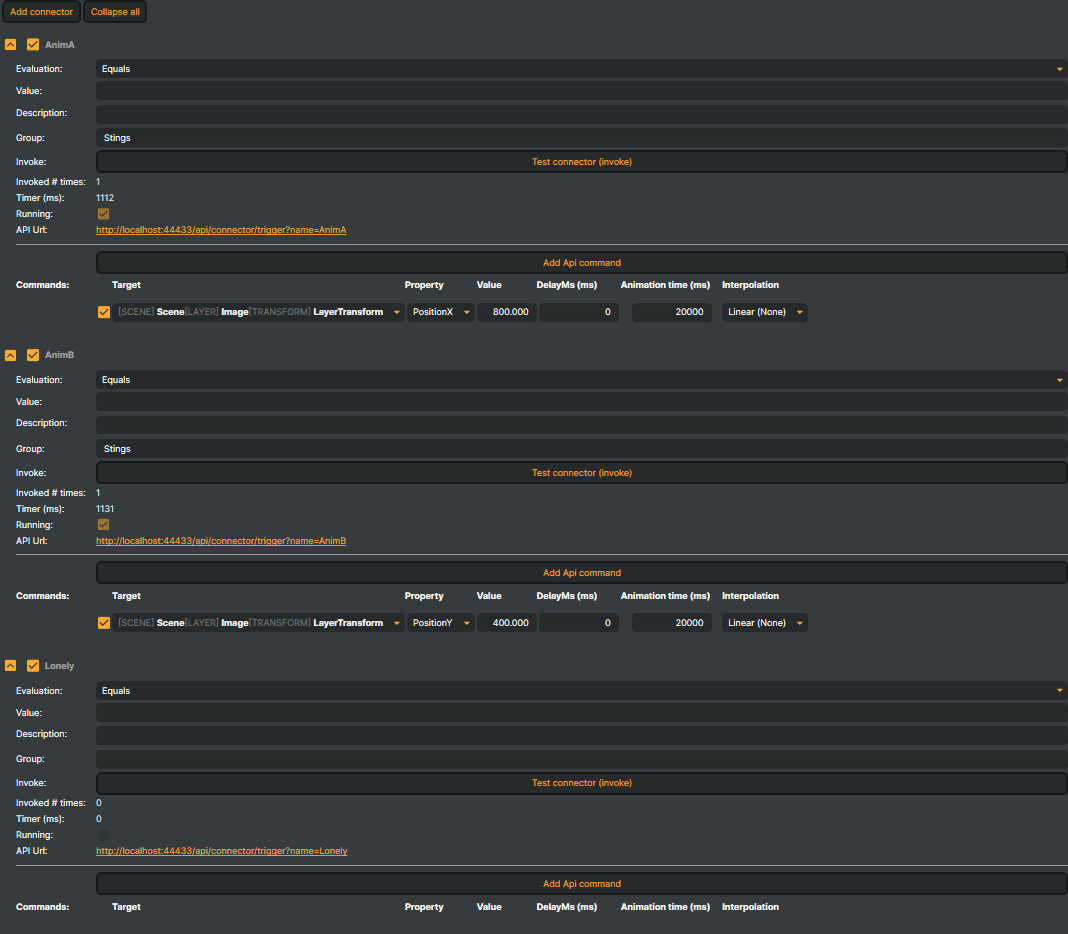Edit the AnimA Group field containing Stings

(582, 138)
